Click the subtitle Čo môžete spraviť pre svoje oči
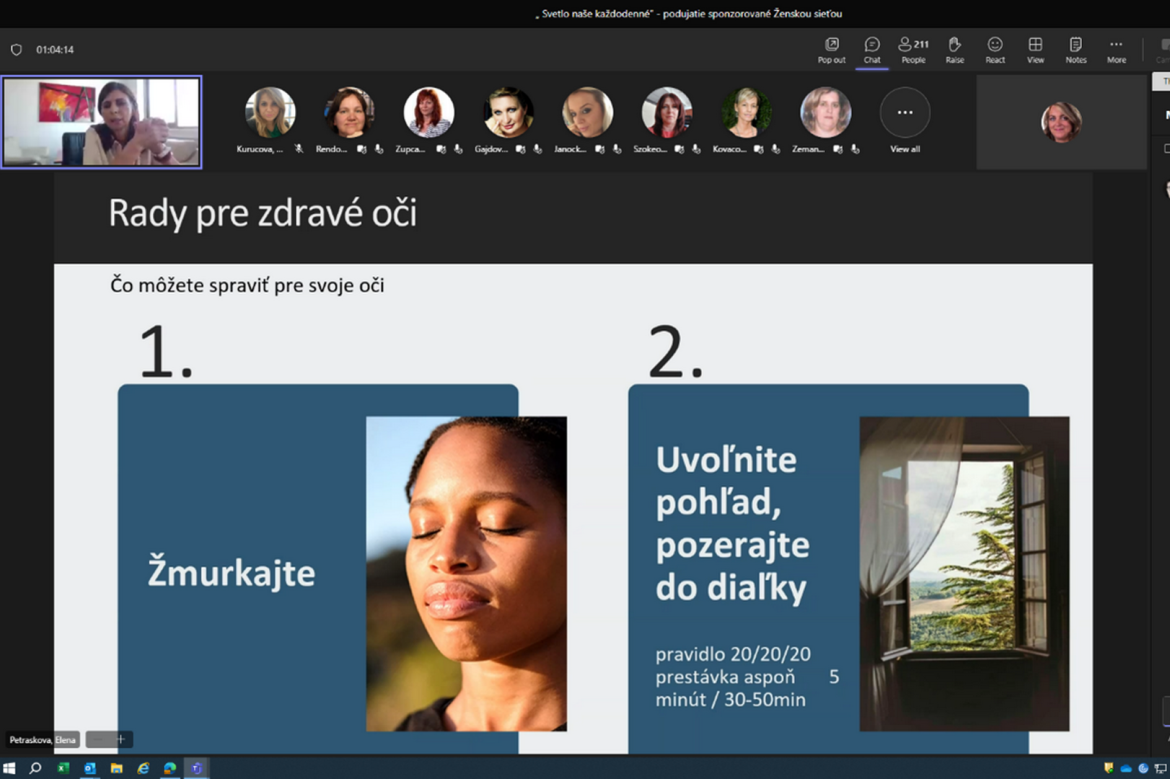 pyautogui.click(x=247, y=285)
